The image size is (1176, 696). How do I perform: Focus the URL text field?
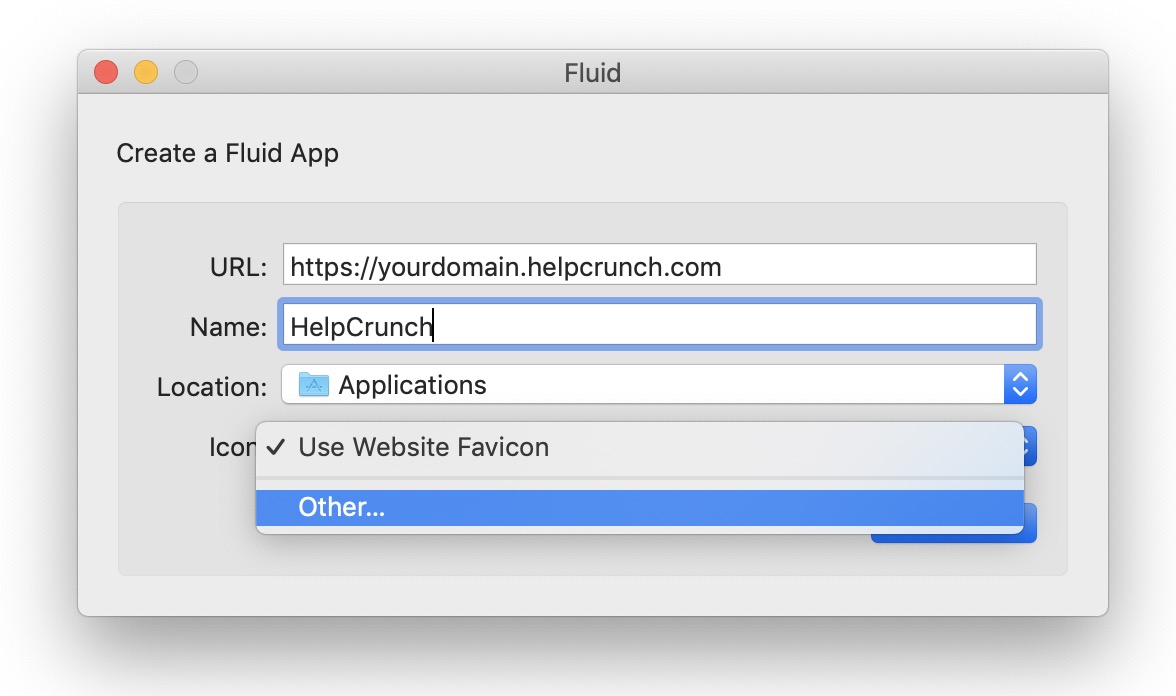point(659,264)
